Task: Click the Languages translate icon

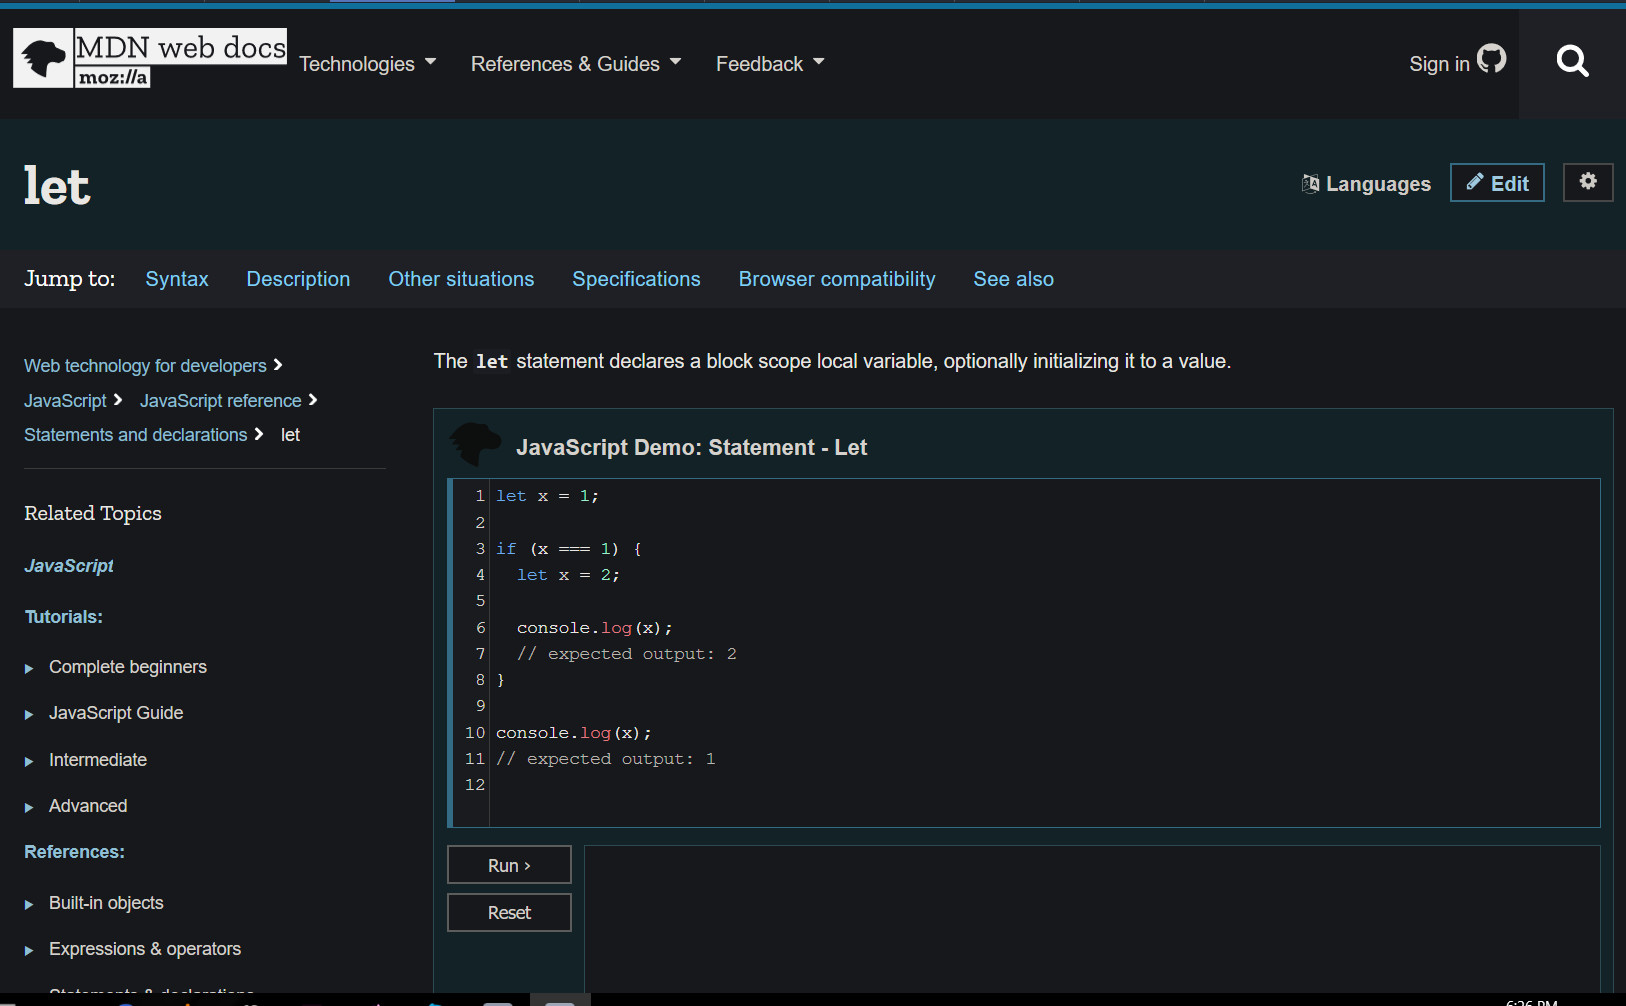Action: click(x=1310, y=184)
